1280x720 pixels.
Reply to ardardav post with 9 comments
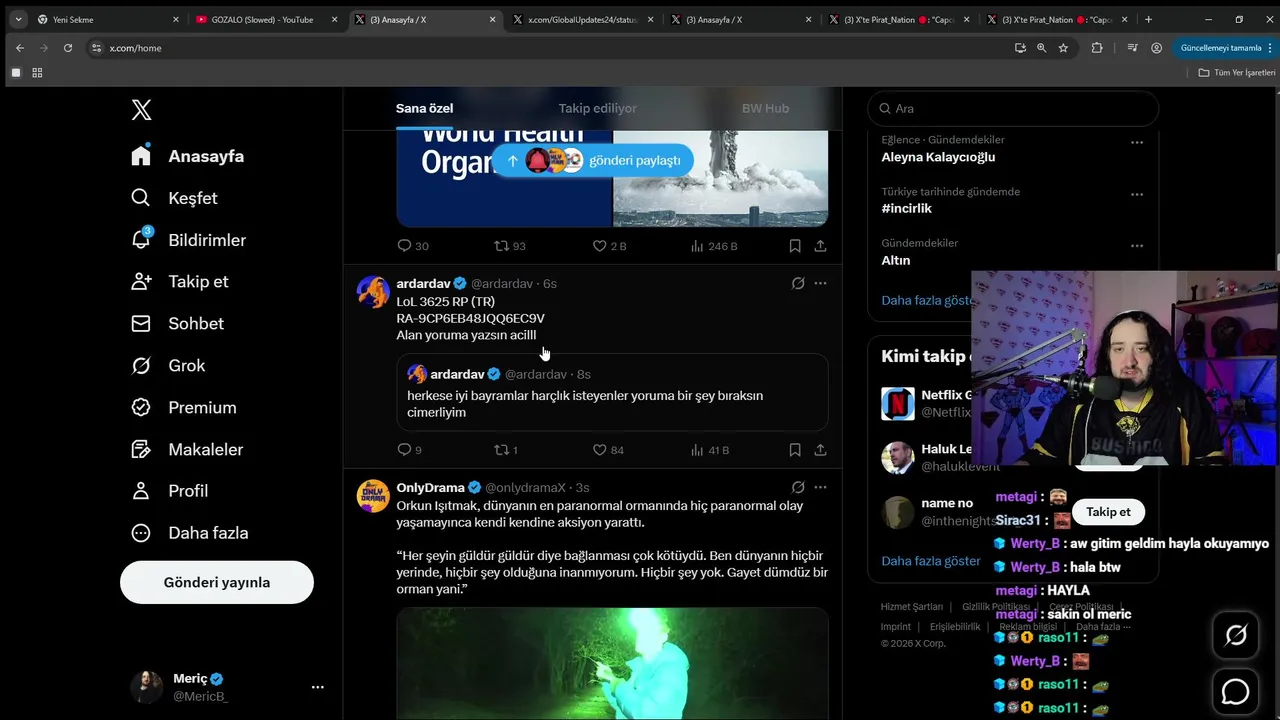point(410,450)
